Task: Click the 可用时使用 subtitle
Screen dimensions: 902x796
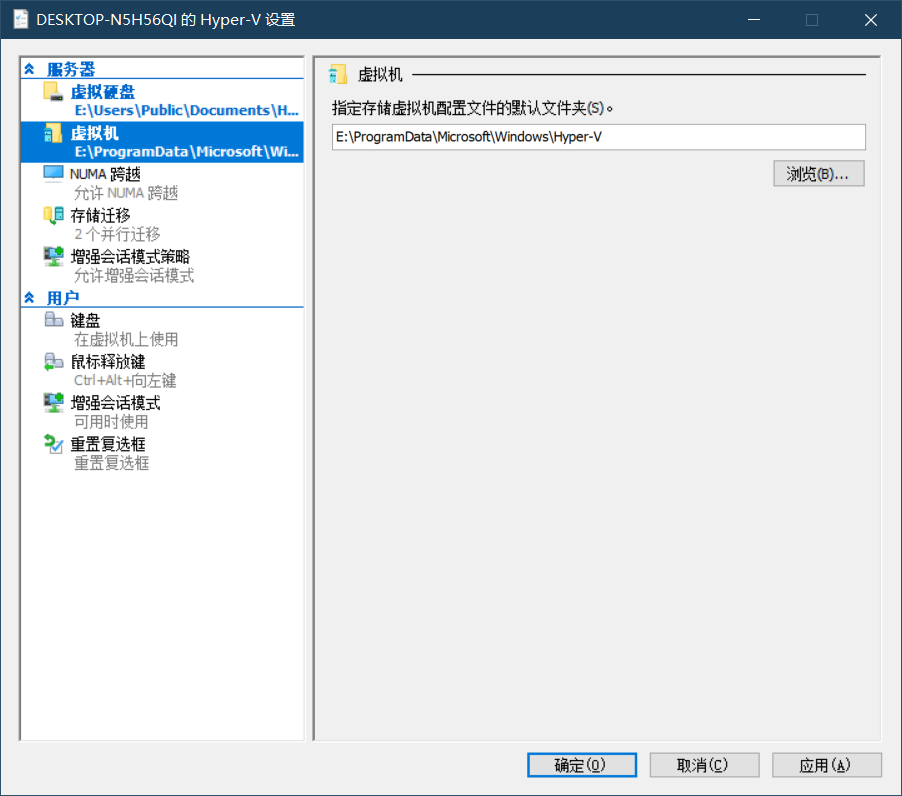Action: click(111, 422)
